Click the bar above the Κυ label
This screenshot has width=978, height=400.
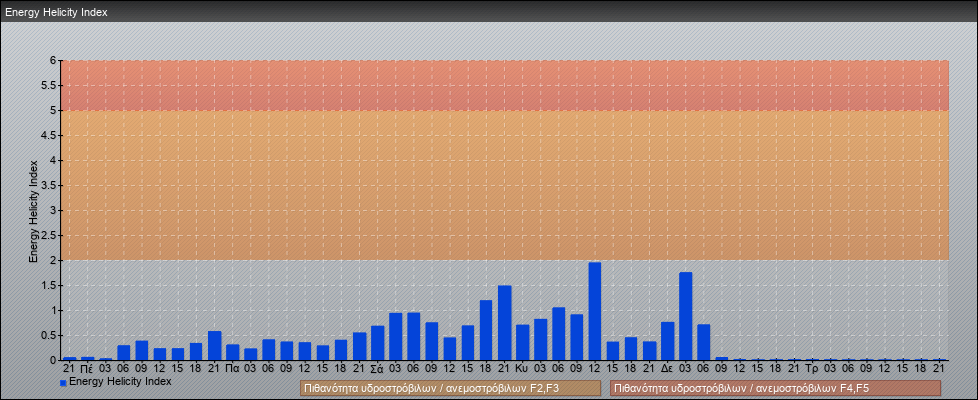pyautogui.click(x=522, y=343)
